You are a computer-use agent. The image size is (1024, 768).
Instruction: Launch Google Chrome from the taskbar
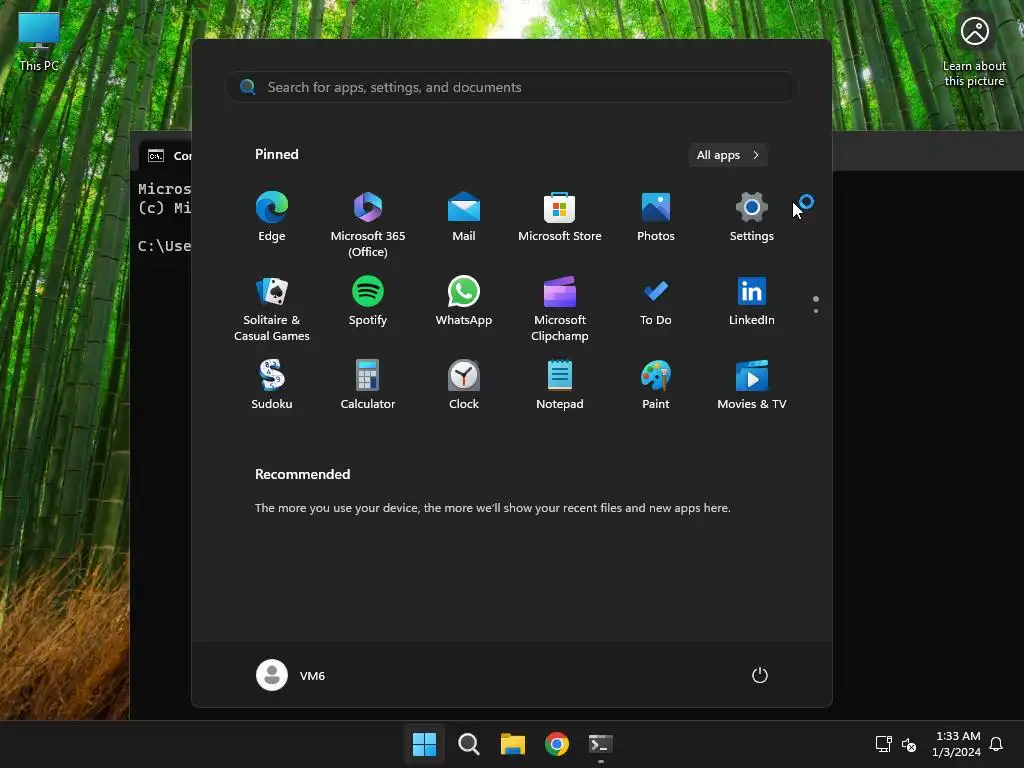pos(557,744)
